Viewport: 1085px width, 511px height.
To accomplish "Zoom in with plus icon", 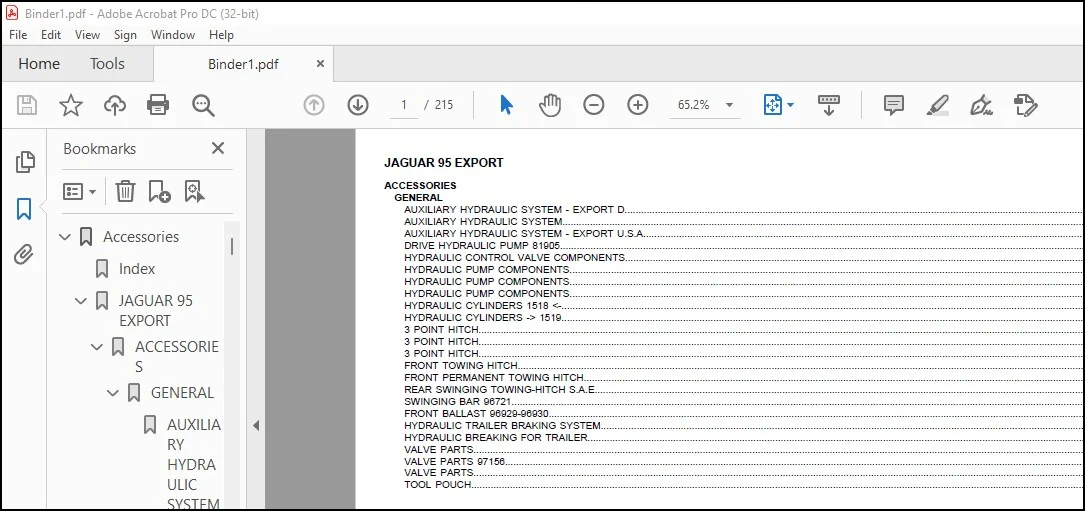I will coord(637,105).
